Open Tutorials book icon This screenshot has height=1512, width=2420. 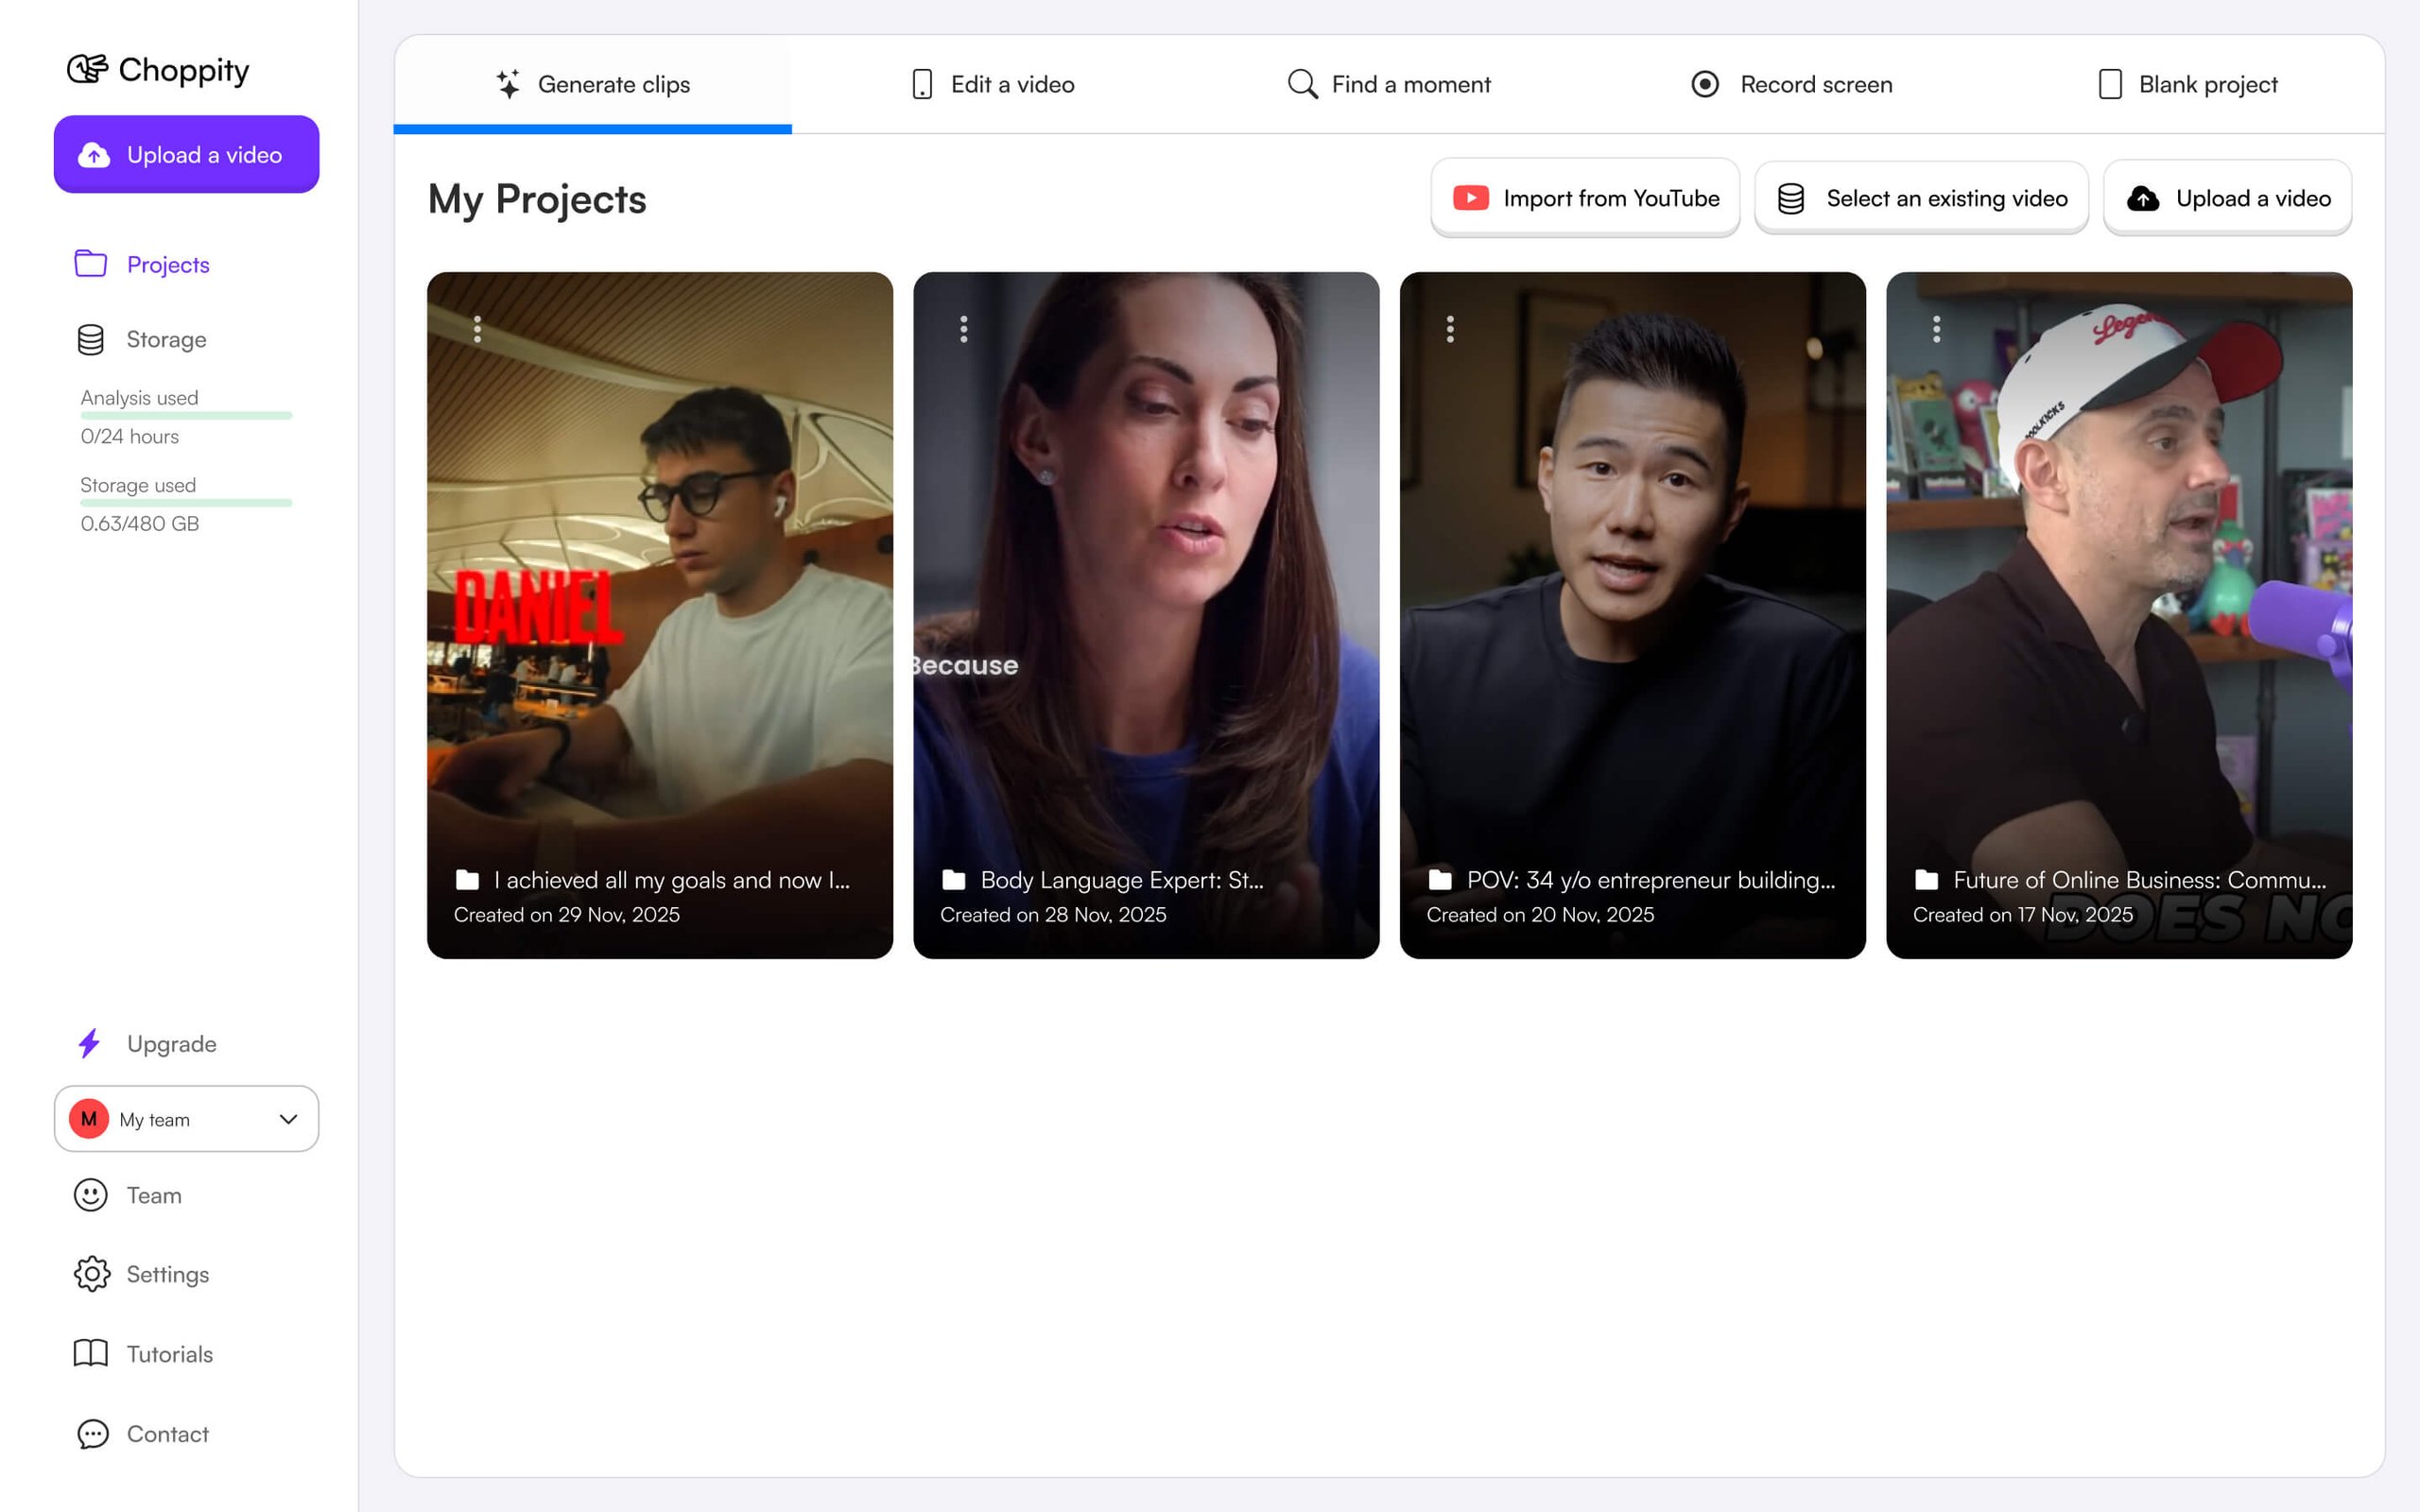pyautogui.click(x=168, y=1354)
